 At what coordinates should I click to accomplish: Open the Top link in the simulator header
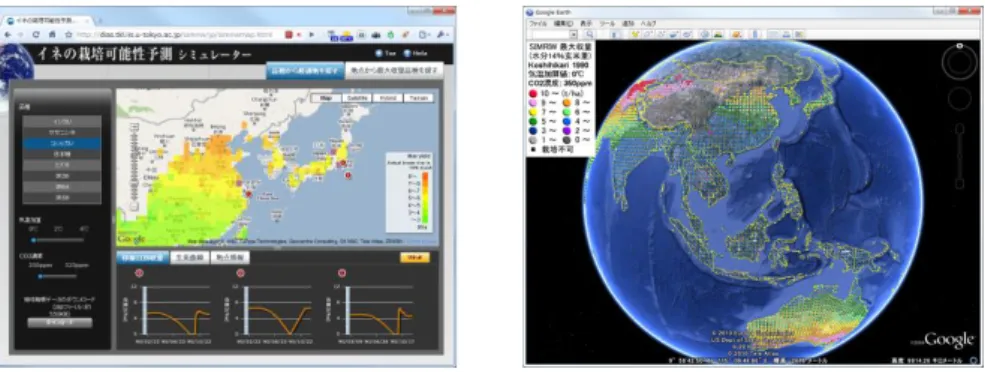[x=385, y=54]
